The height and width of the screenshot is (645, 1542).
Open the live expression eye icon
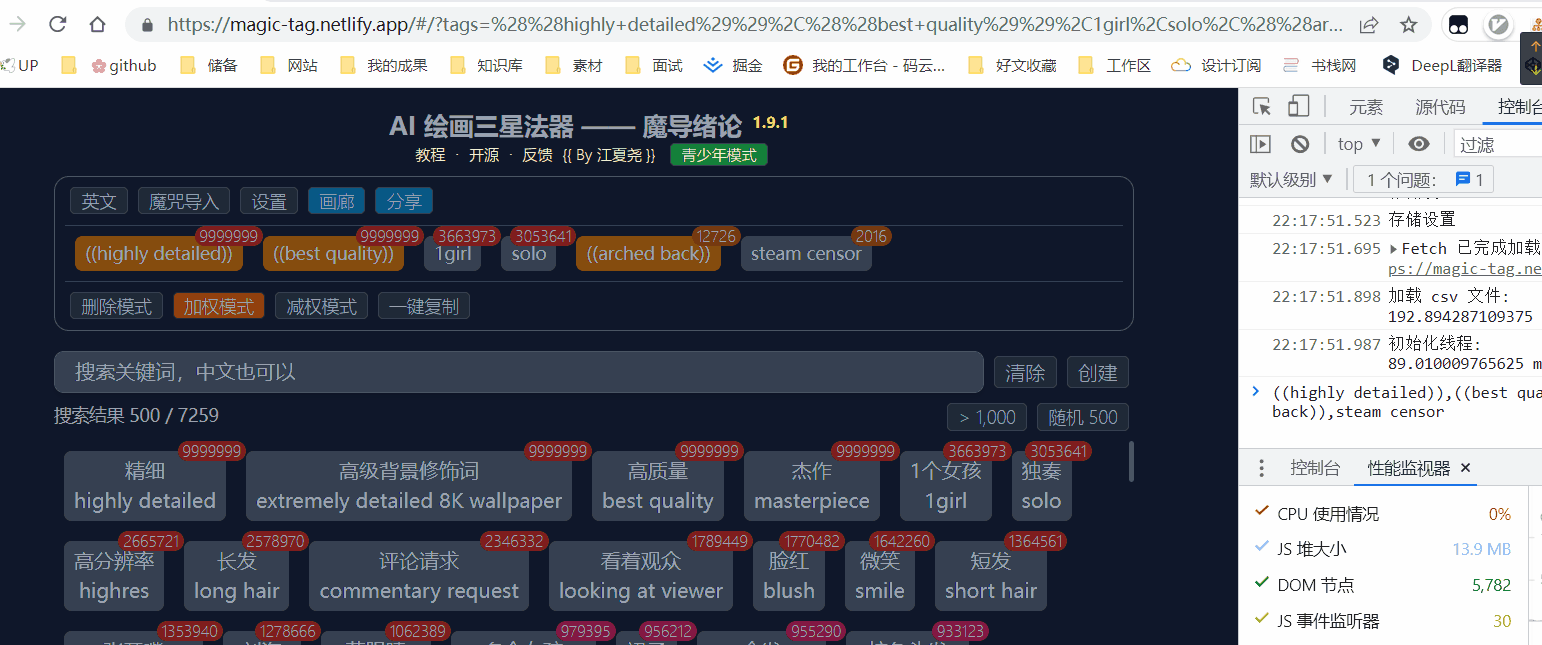click(x=1419, y=143)
